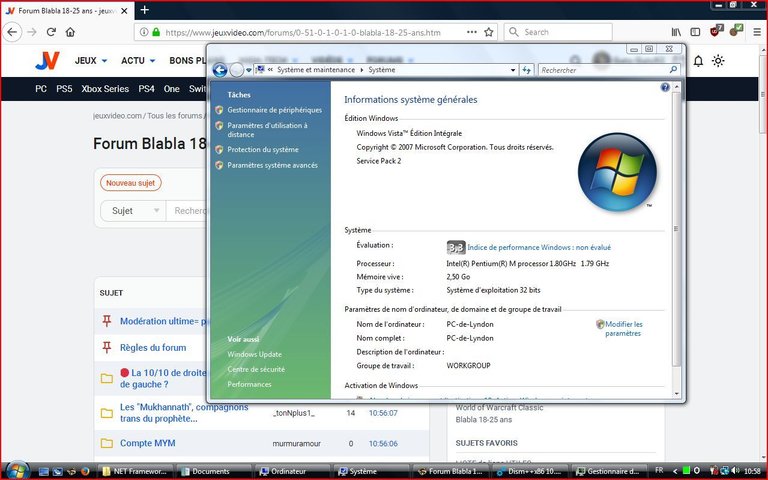Image resolution: width=768 pixels, height=480 pixels.
Task: Switch to Dism++ taskbar button
Action: point(530,471)
